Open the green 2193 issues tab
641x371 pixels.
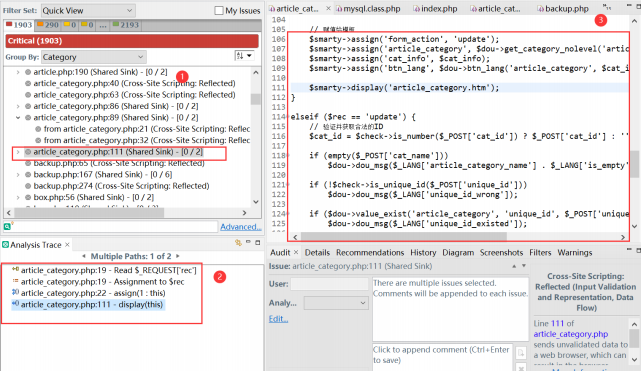(x=126, y=25)
